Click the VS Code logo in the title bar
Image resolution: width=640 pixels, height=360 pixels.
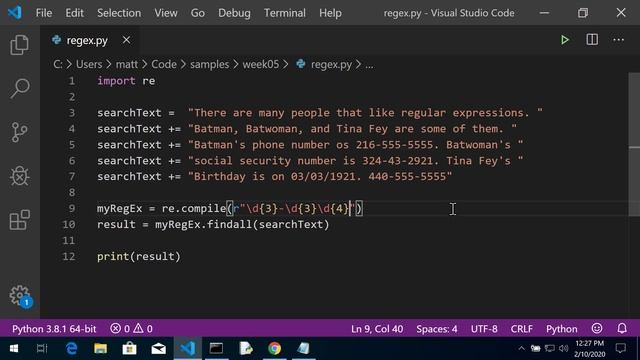[x=15, y=13]
